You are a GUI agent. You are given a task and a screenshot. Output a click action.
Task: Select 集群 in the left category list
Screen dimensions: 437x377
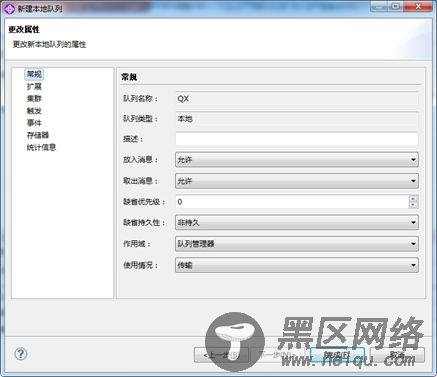coord(34,99)
